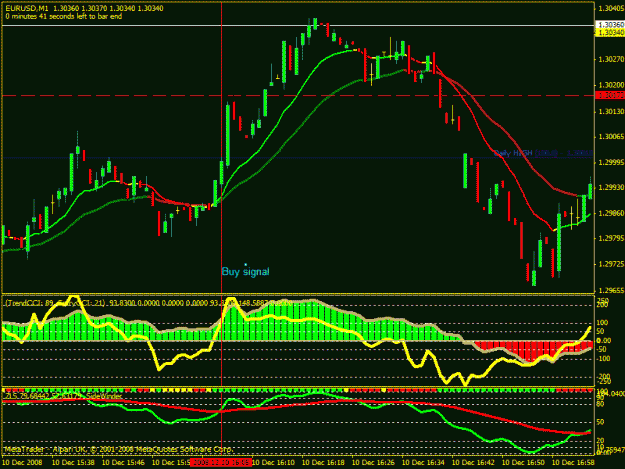This screenshot has width=625, height=469.
Task: Click the '10 Dec 16:42' time label
Action: (x=473, y=463)
